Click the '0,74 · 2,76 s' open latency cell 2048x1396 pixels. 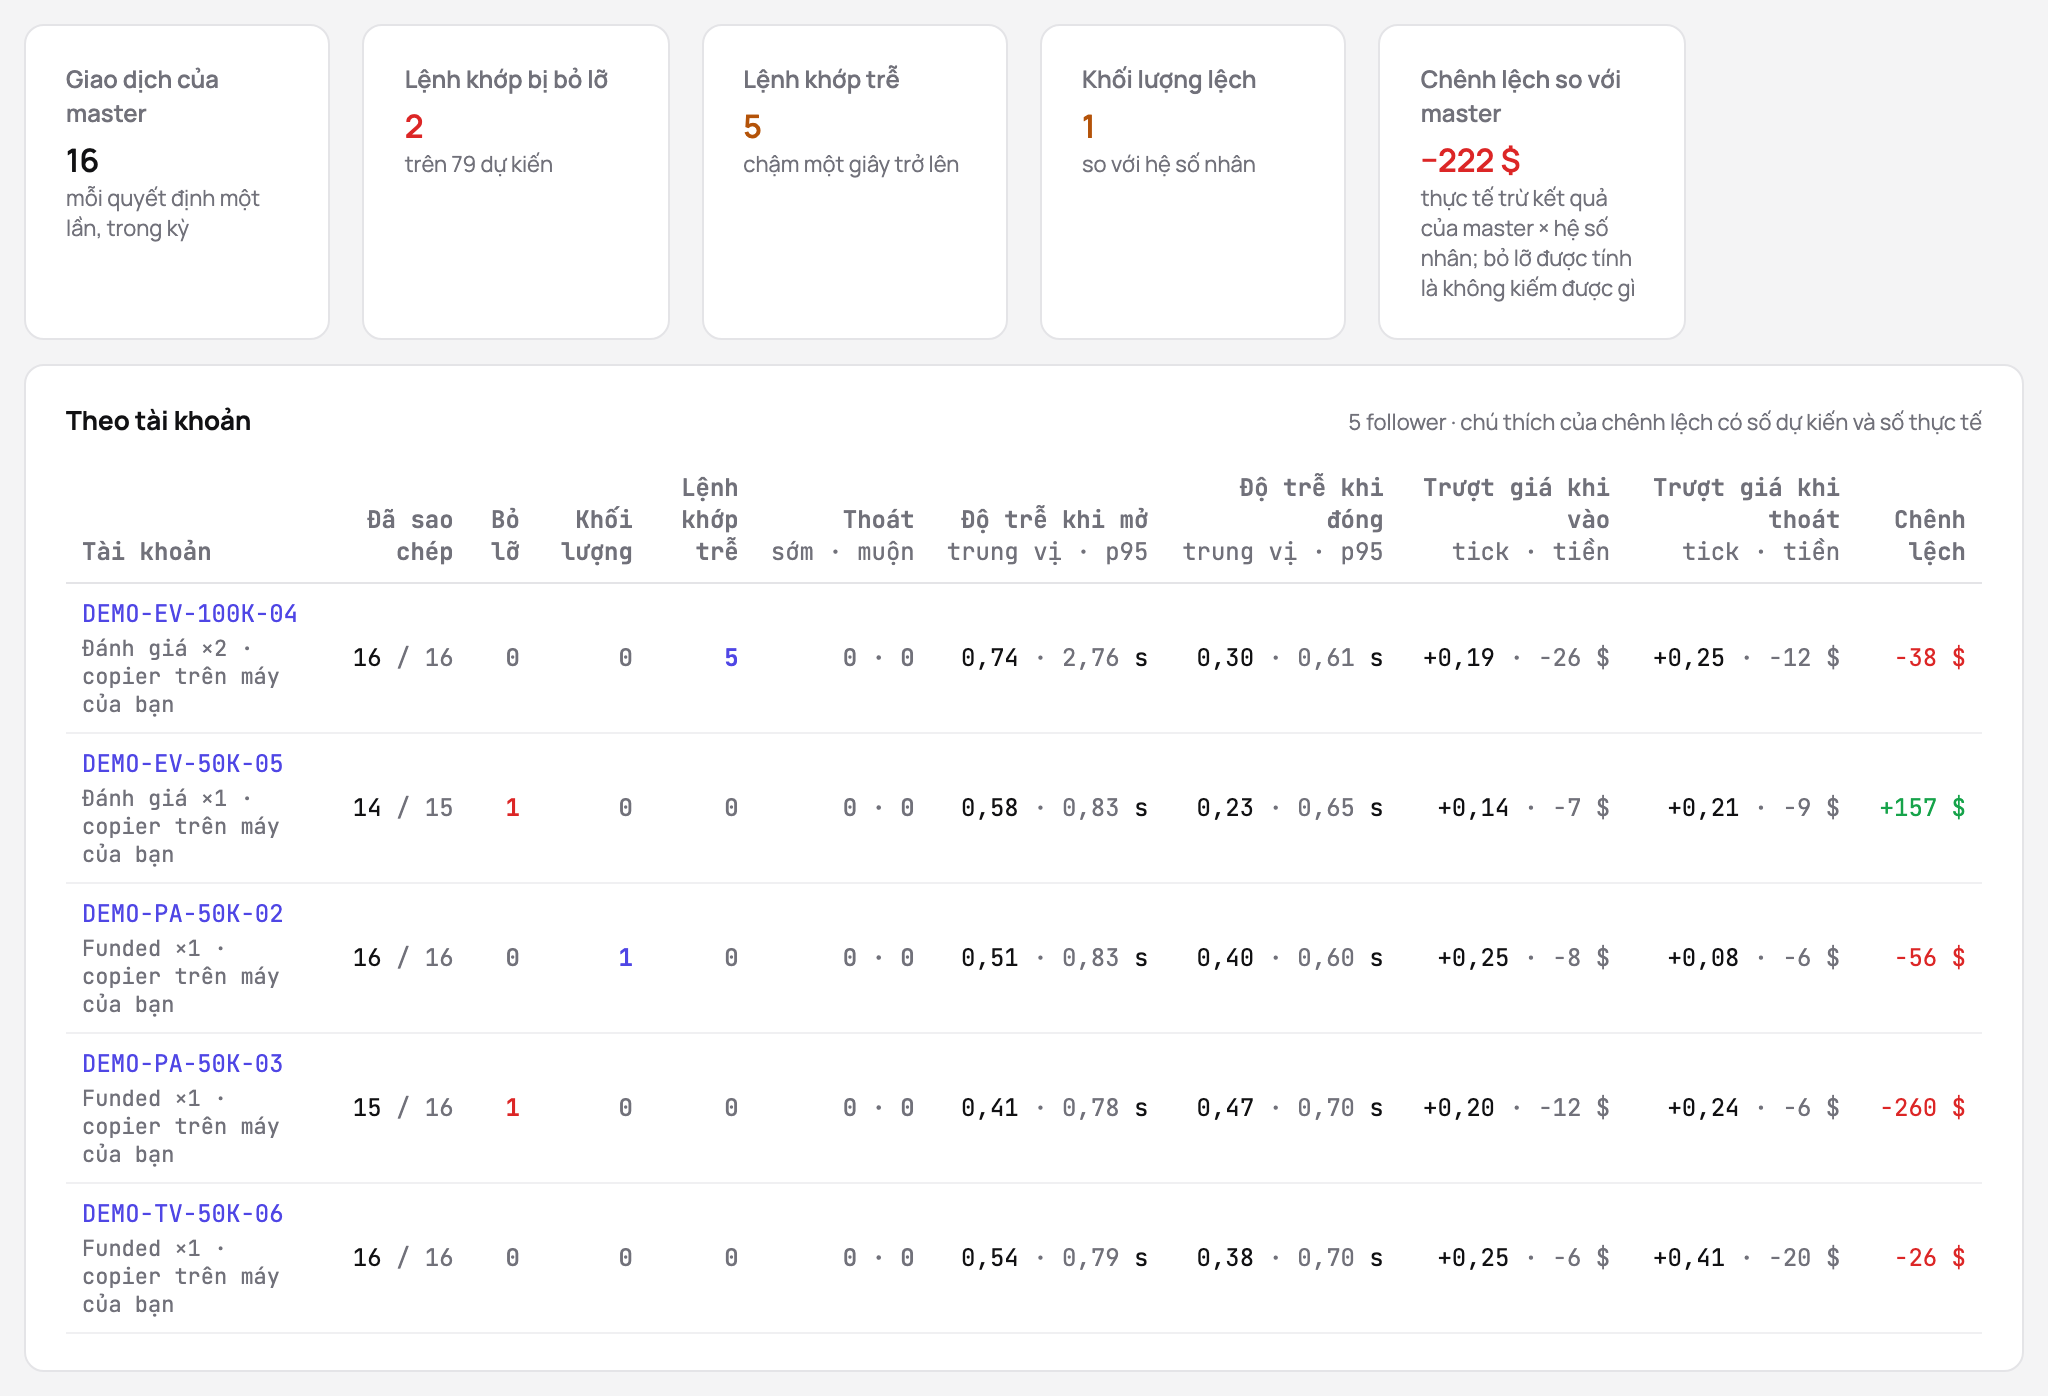click(x=1054, y=658)
